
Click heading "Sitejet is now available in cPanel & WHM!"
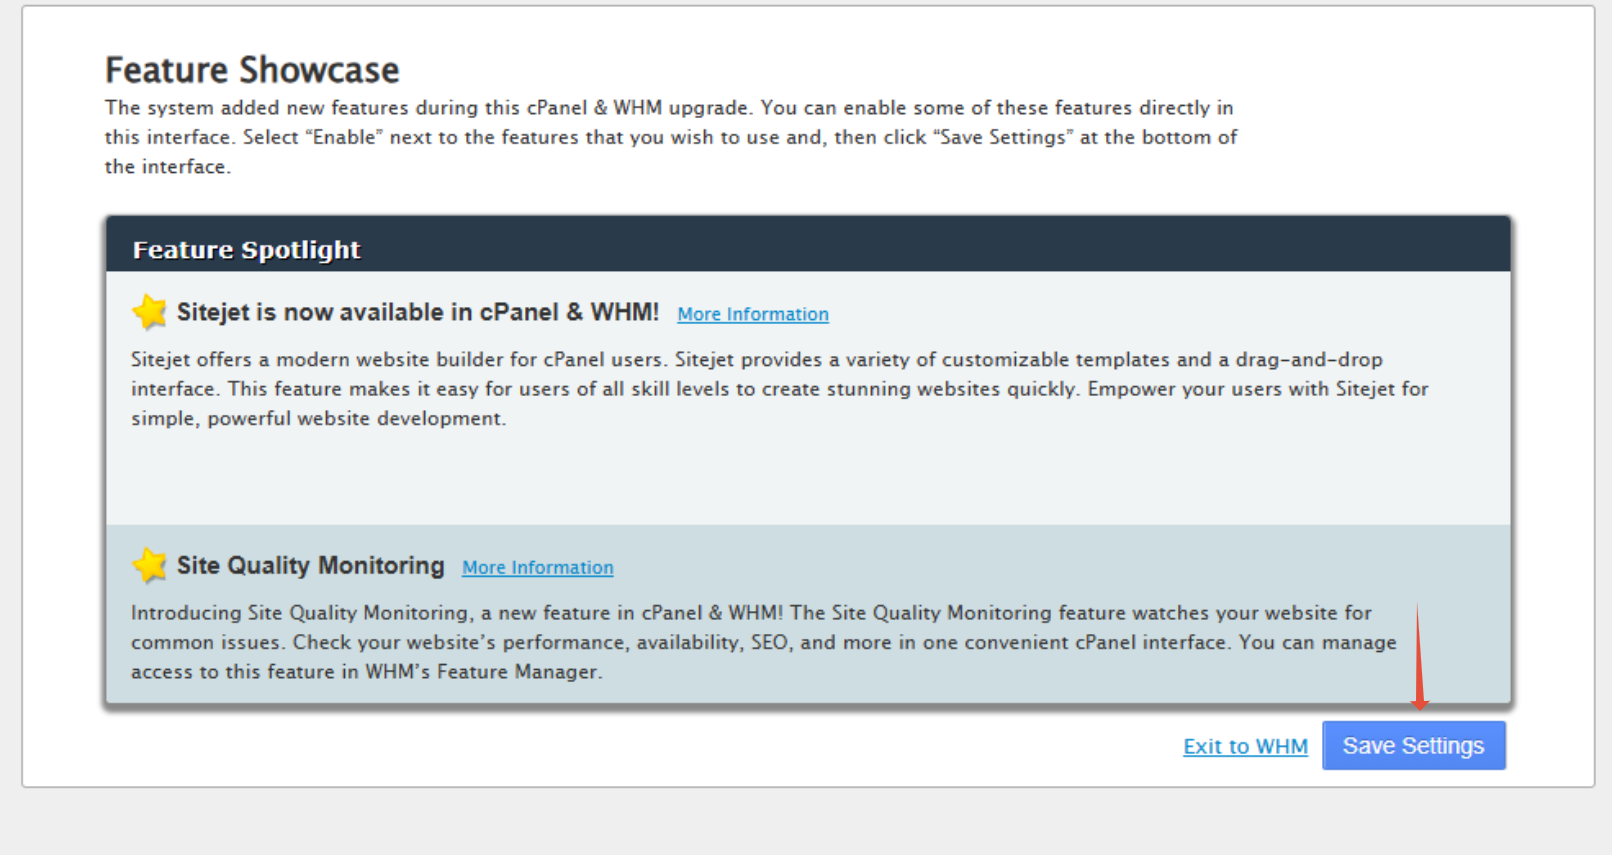click(x=418, y=312)
